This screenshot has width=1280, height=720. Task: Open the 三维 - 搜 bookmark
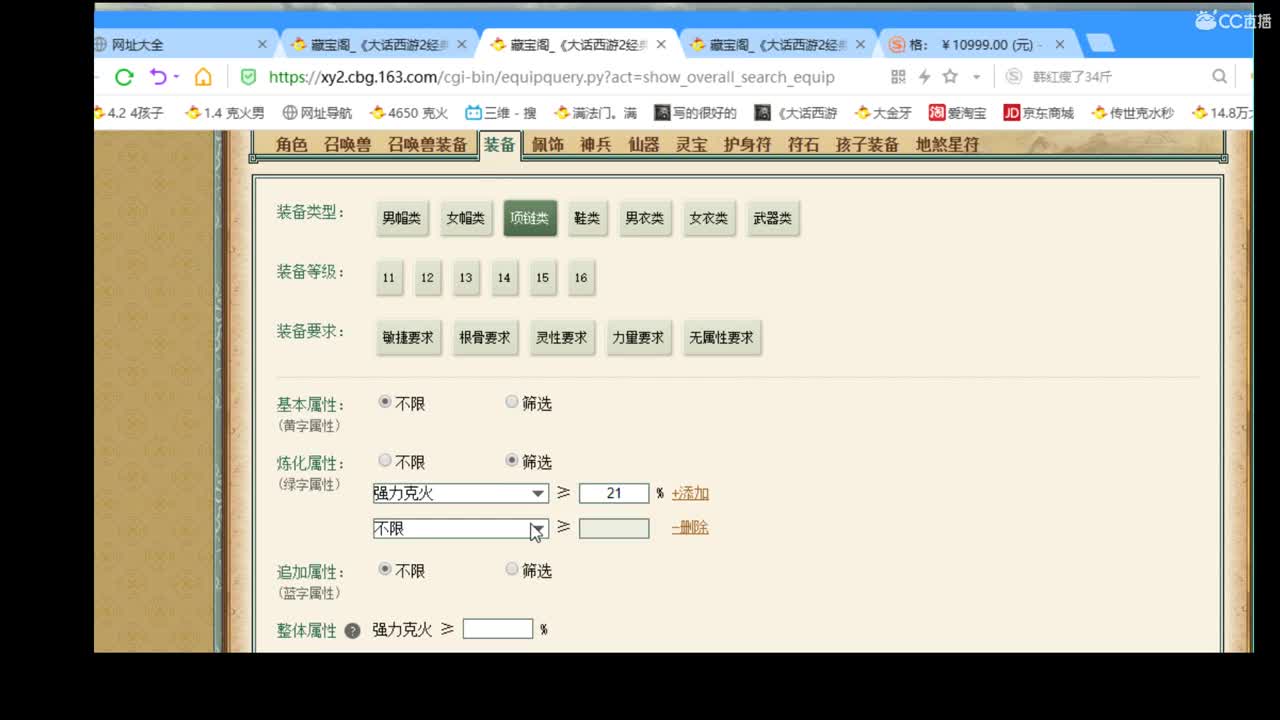coord(500,113)
